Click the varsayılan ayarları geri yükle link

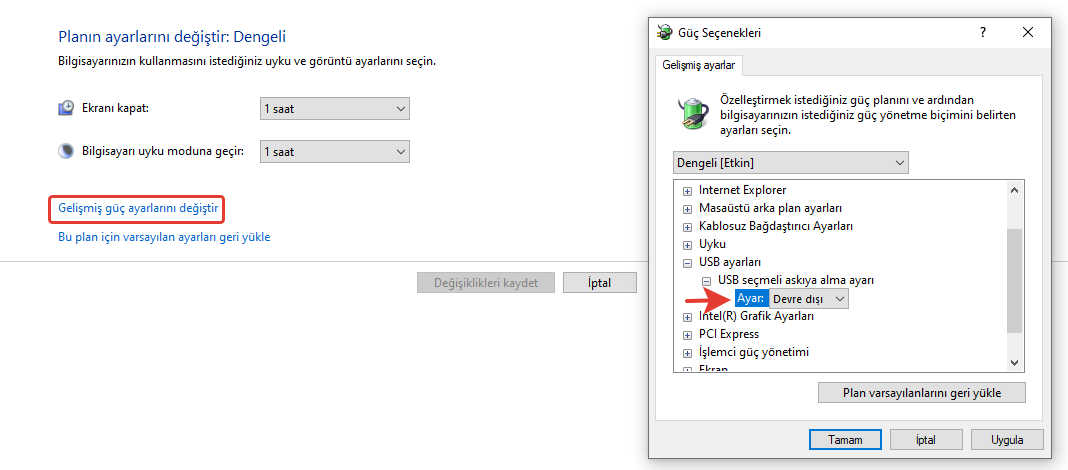164,237
